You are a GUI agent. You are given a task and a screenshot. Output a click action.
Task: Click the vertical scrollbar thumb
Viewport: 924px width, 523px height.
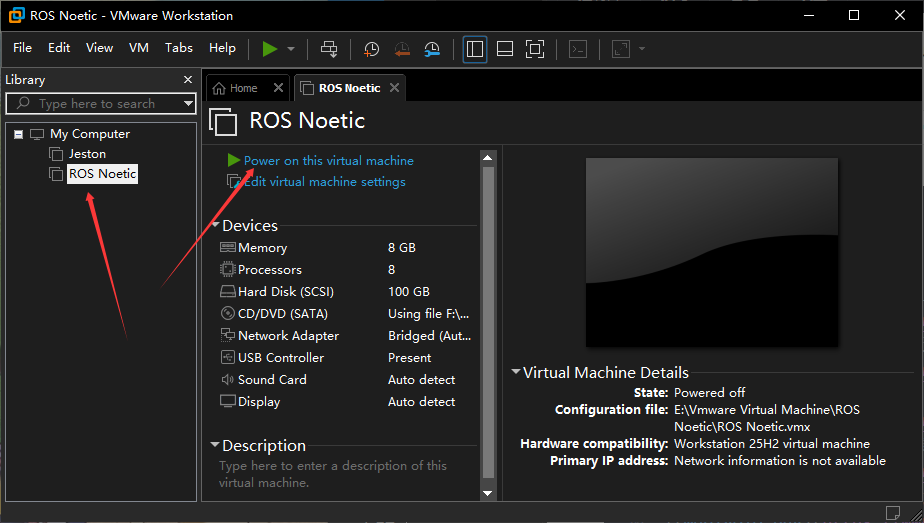[488, 322]
